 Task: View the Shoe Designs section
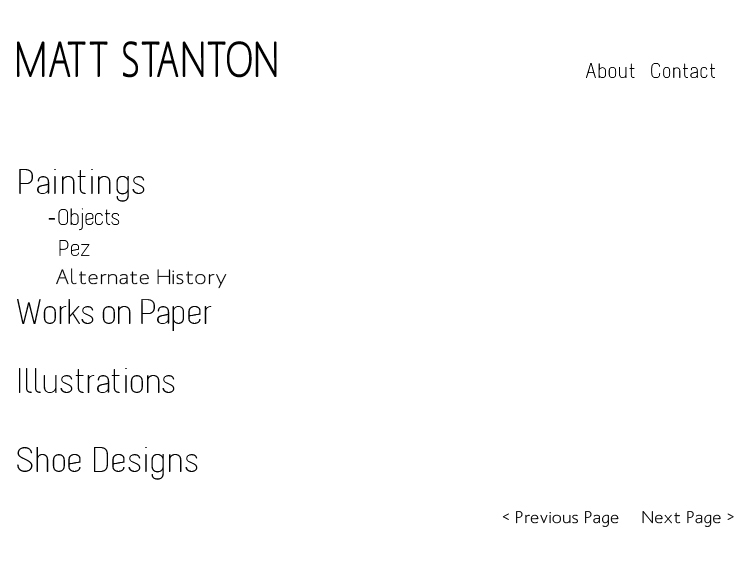[107, 460]
